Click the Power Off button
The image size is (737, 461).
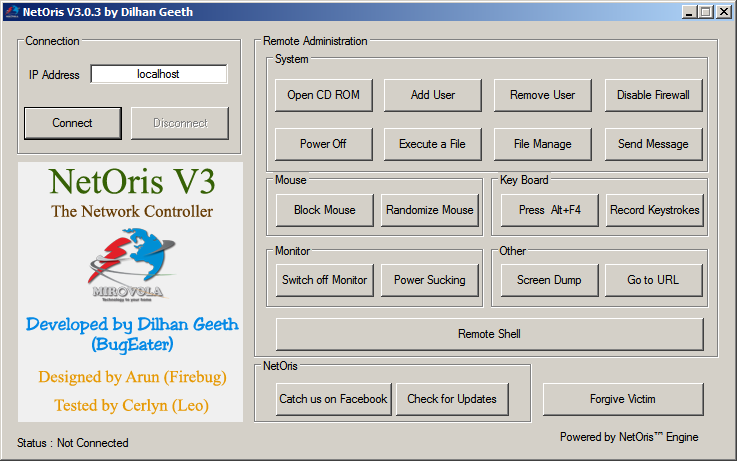[323, 144]
